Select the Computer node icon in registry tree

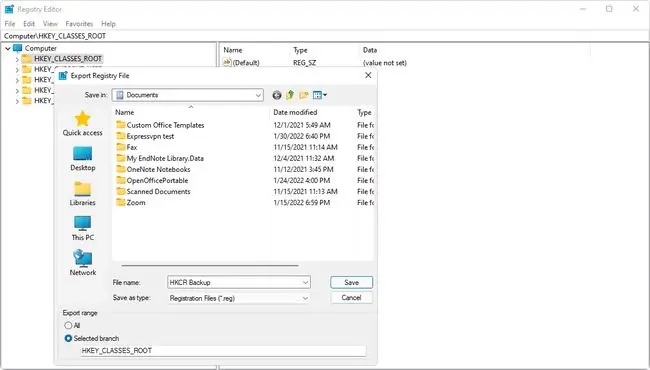pyautogui.click(x=17, y=48)
